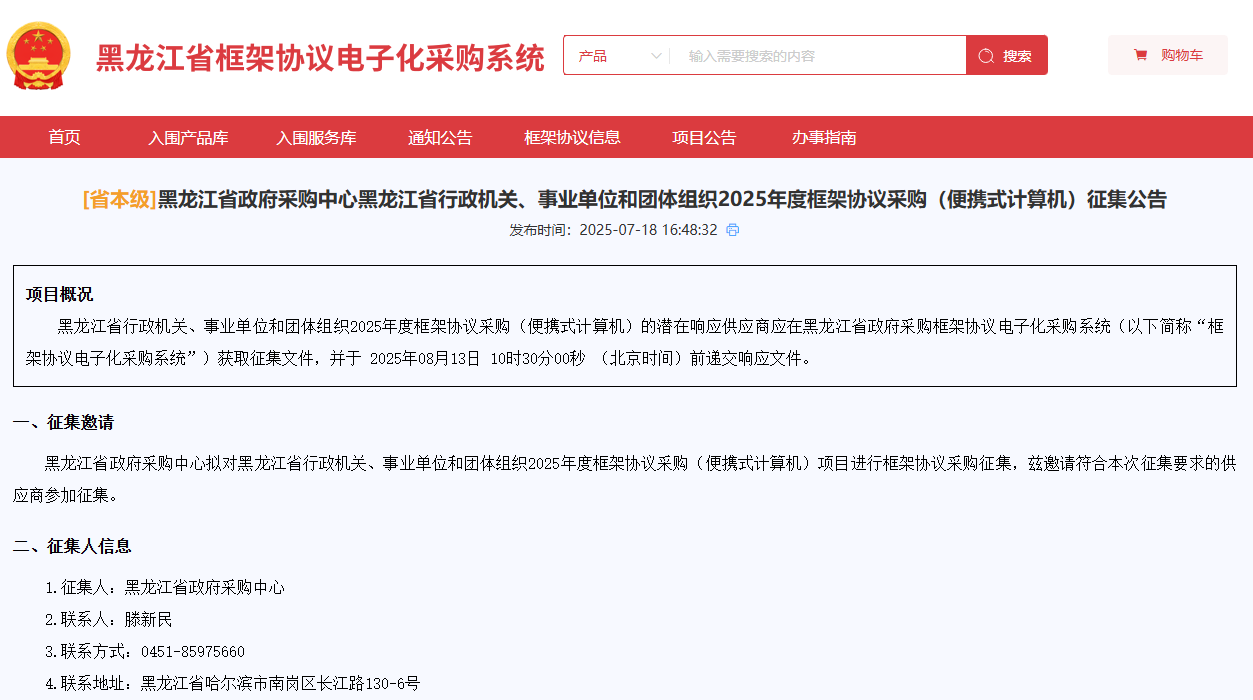Click the site title 黑龙江省框架协议电子化采购系统
This screenshot has height=700, width=1253.
tap(320, 58)
